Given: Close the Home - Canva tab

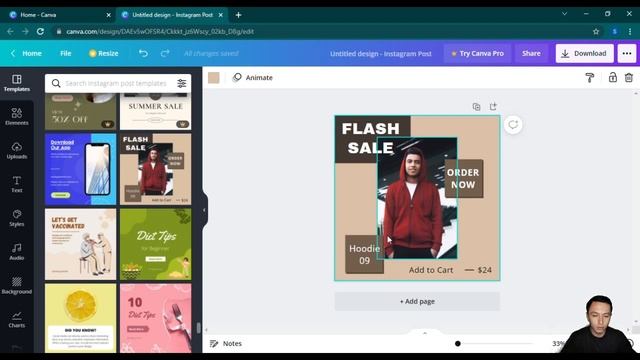Looking at the screenshot, I should (x=109, y=15).
